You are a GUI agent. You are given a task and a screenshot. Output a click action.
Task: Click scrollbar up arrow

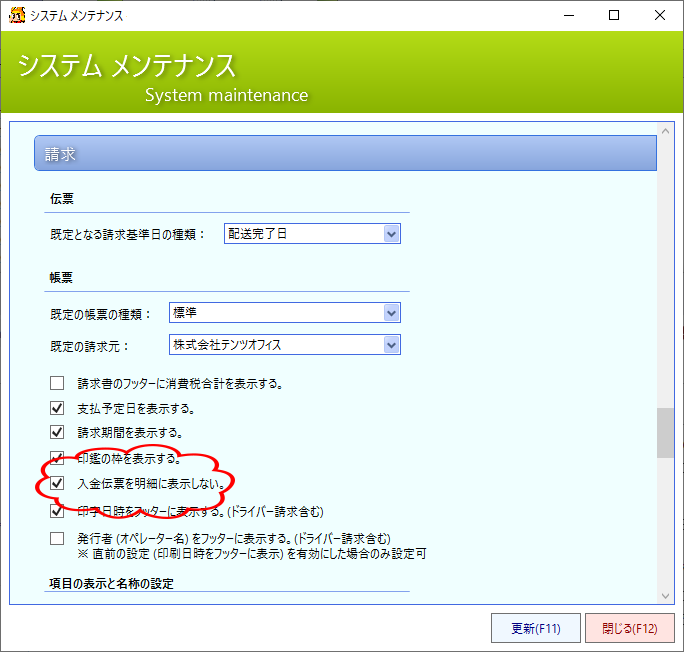(665, 133)
